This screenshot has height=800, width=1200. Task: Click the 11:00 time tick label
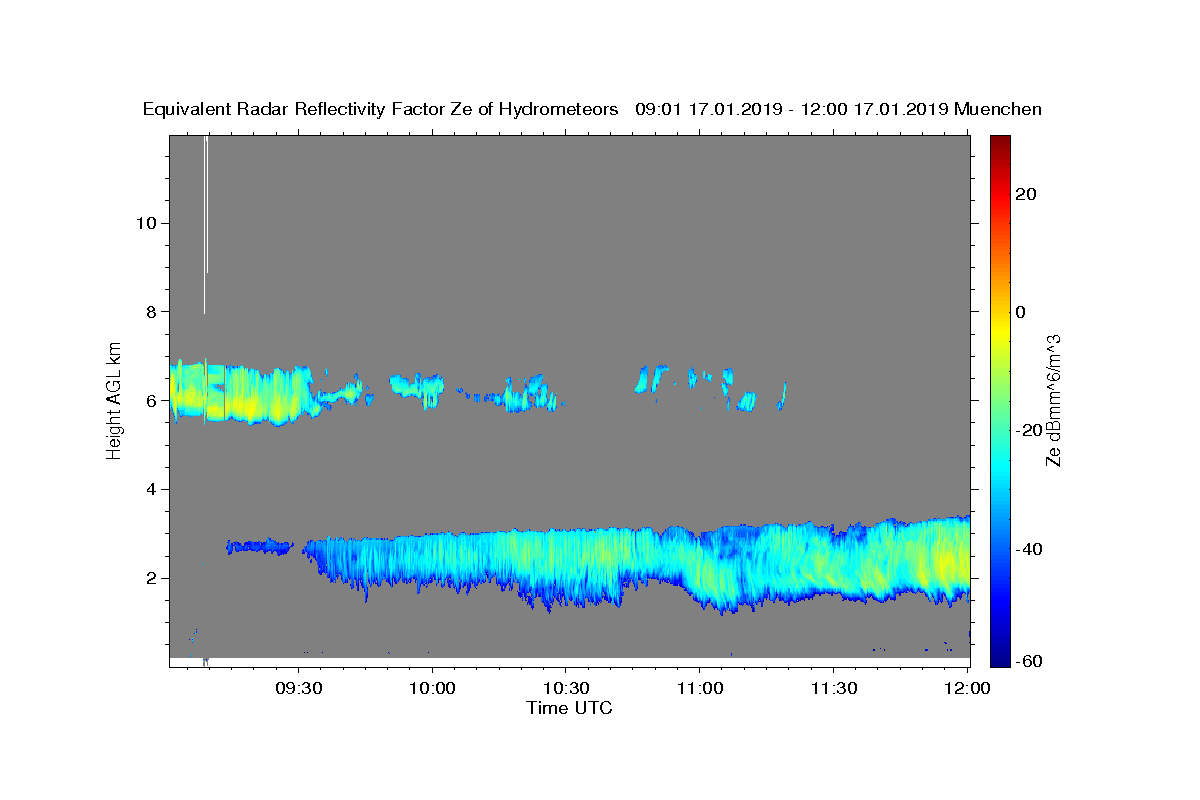coord(699,688)
